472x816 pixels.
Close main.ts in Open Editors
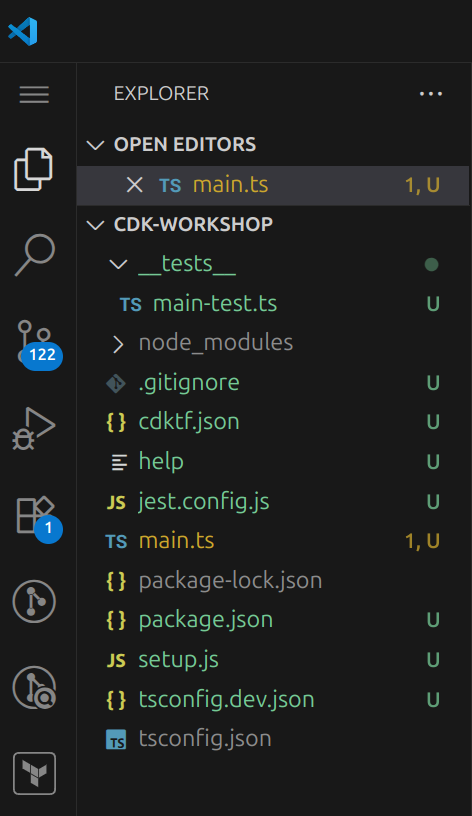(135, 185)
